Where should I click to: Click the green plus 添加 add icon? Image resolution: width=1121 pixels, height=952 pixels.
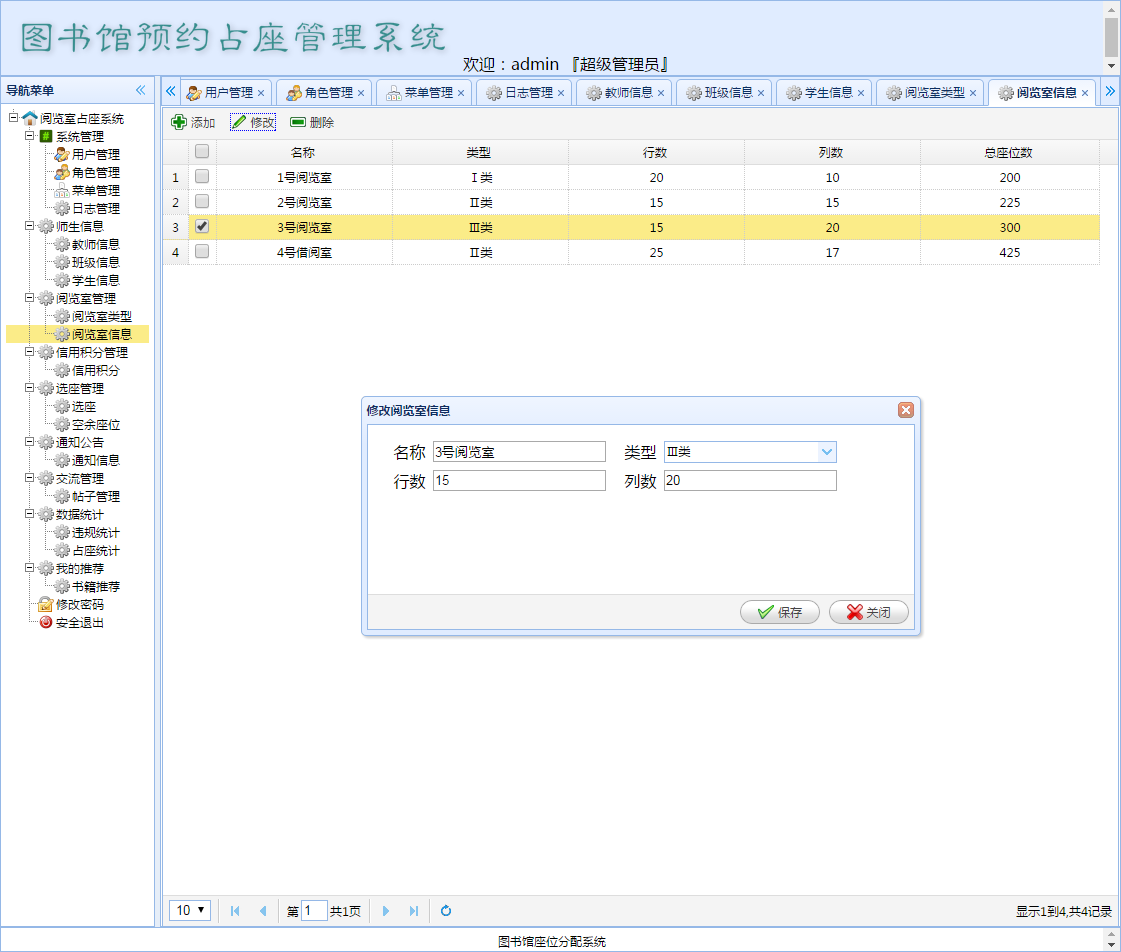point(179,122)
